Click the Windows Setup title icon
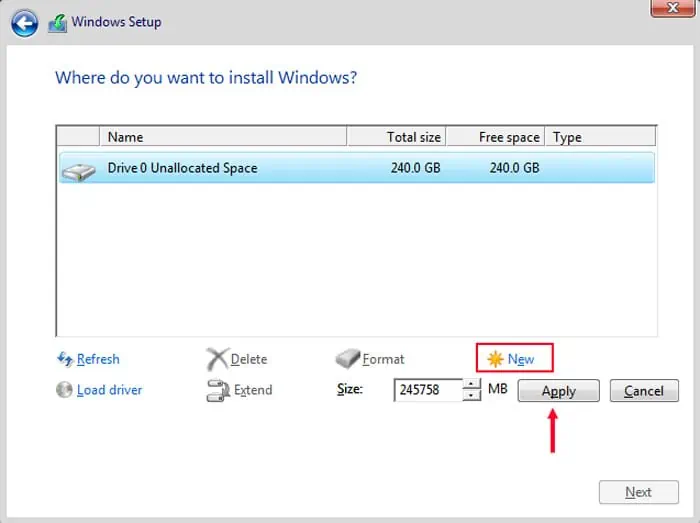Image resolution: width=700 pixels, height=523 pixels. click(x=58, y=23)
